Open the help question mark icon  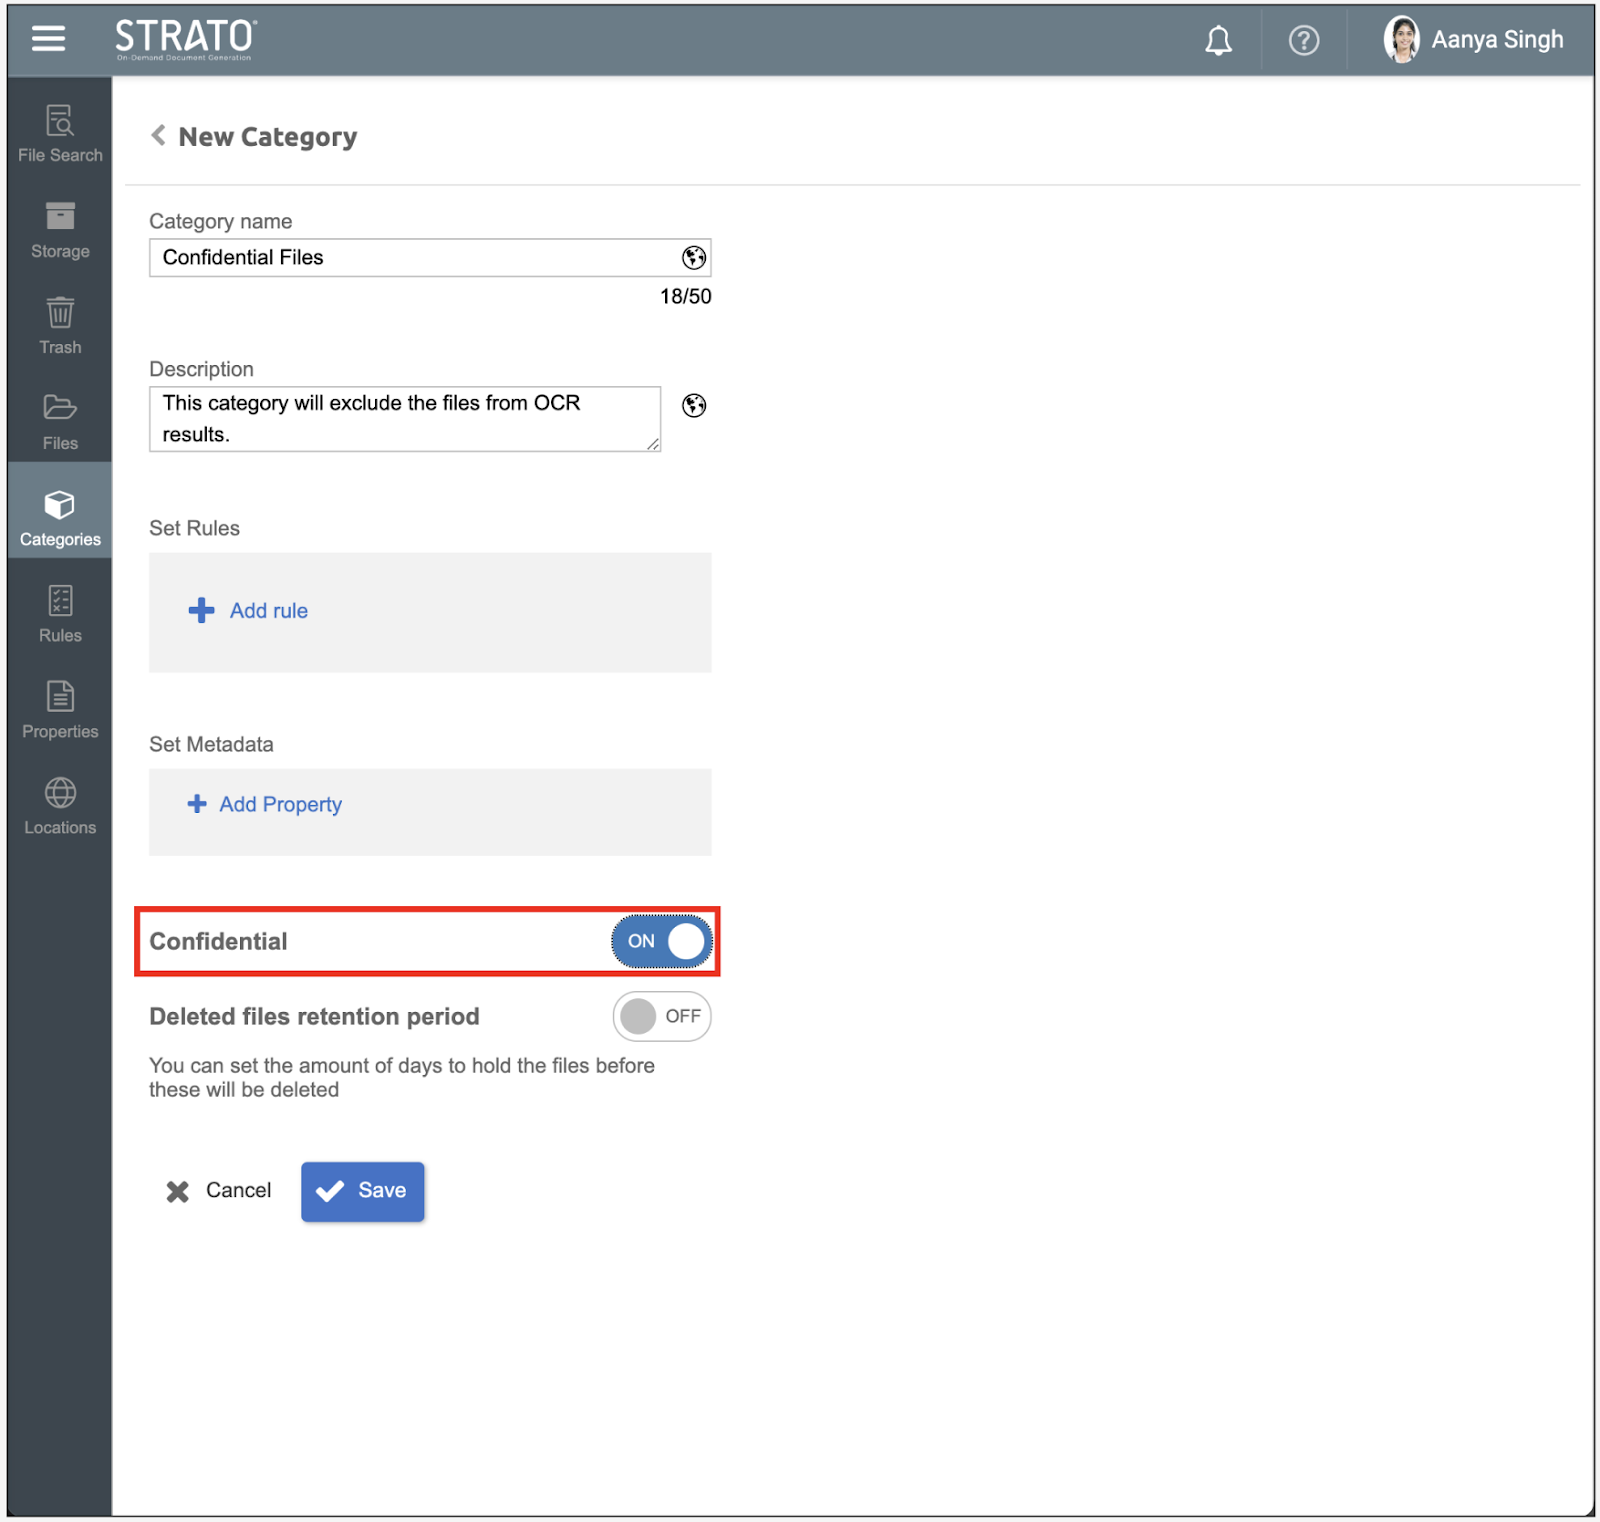coord(1303,41)
